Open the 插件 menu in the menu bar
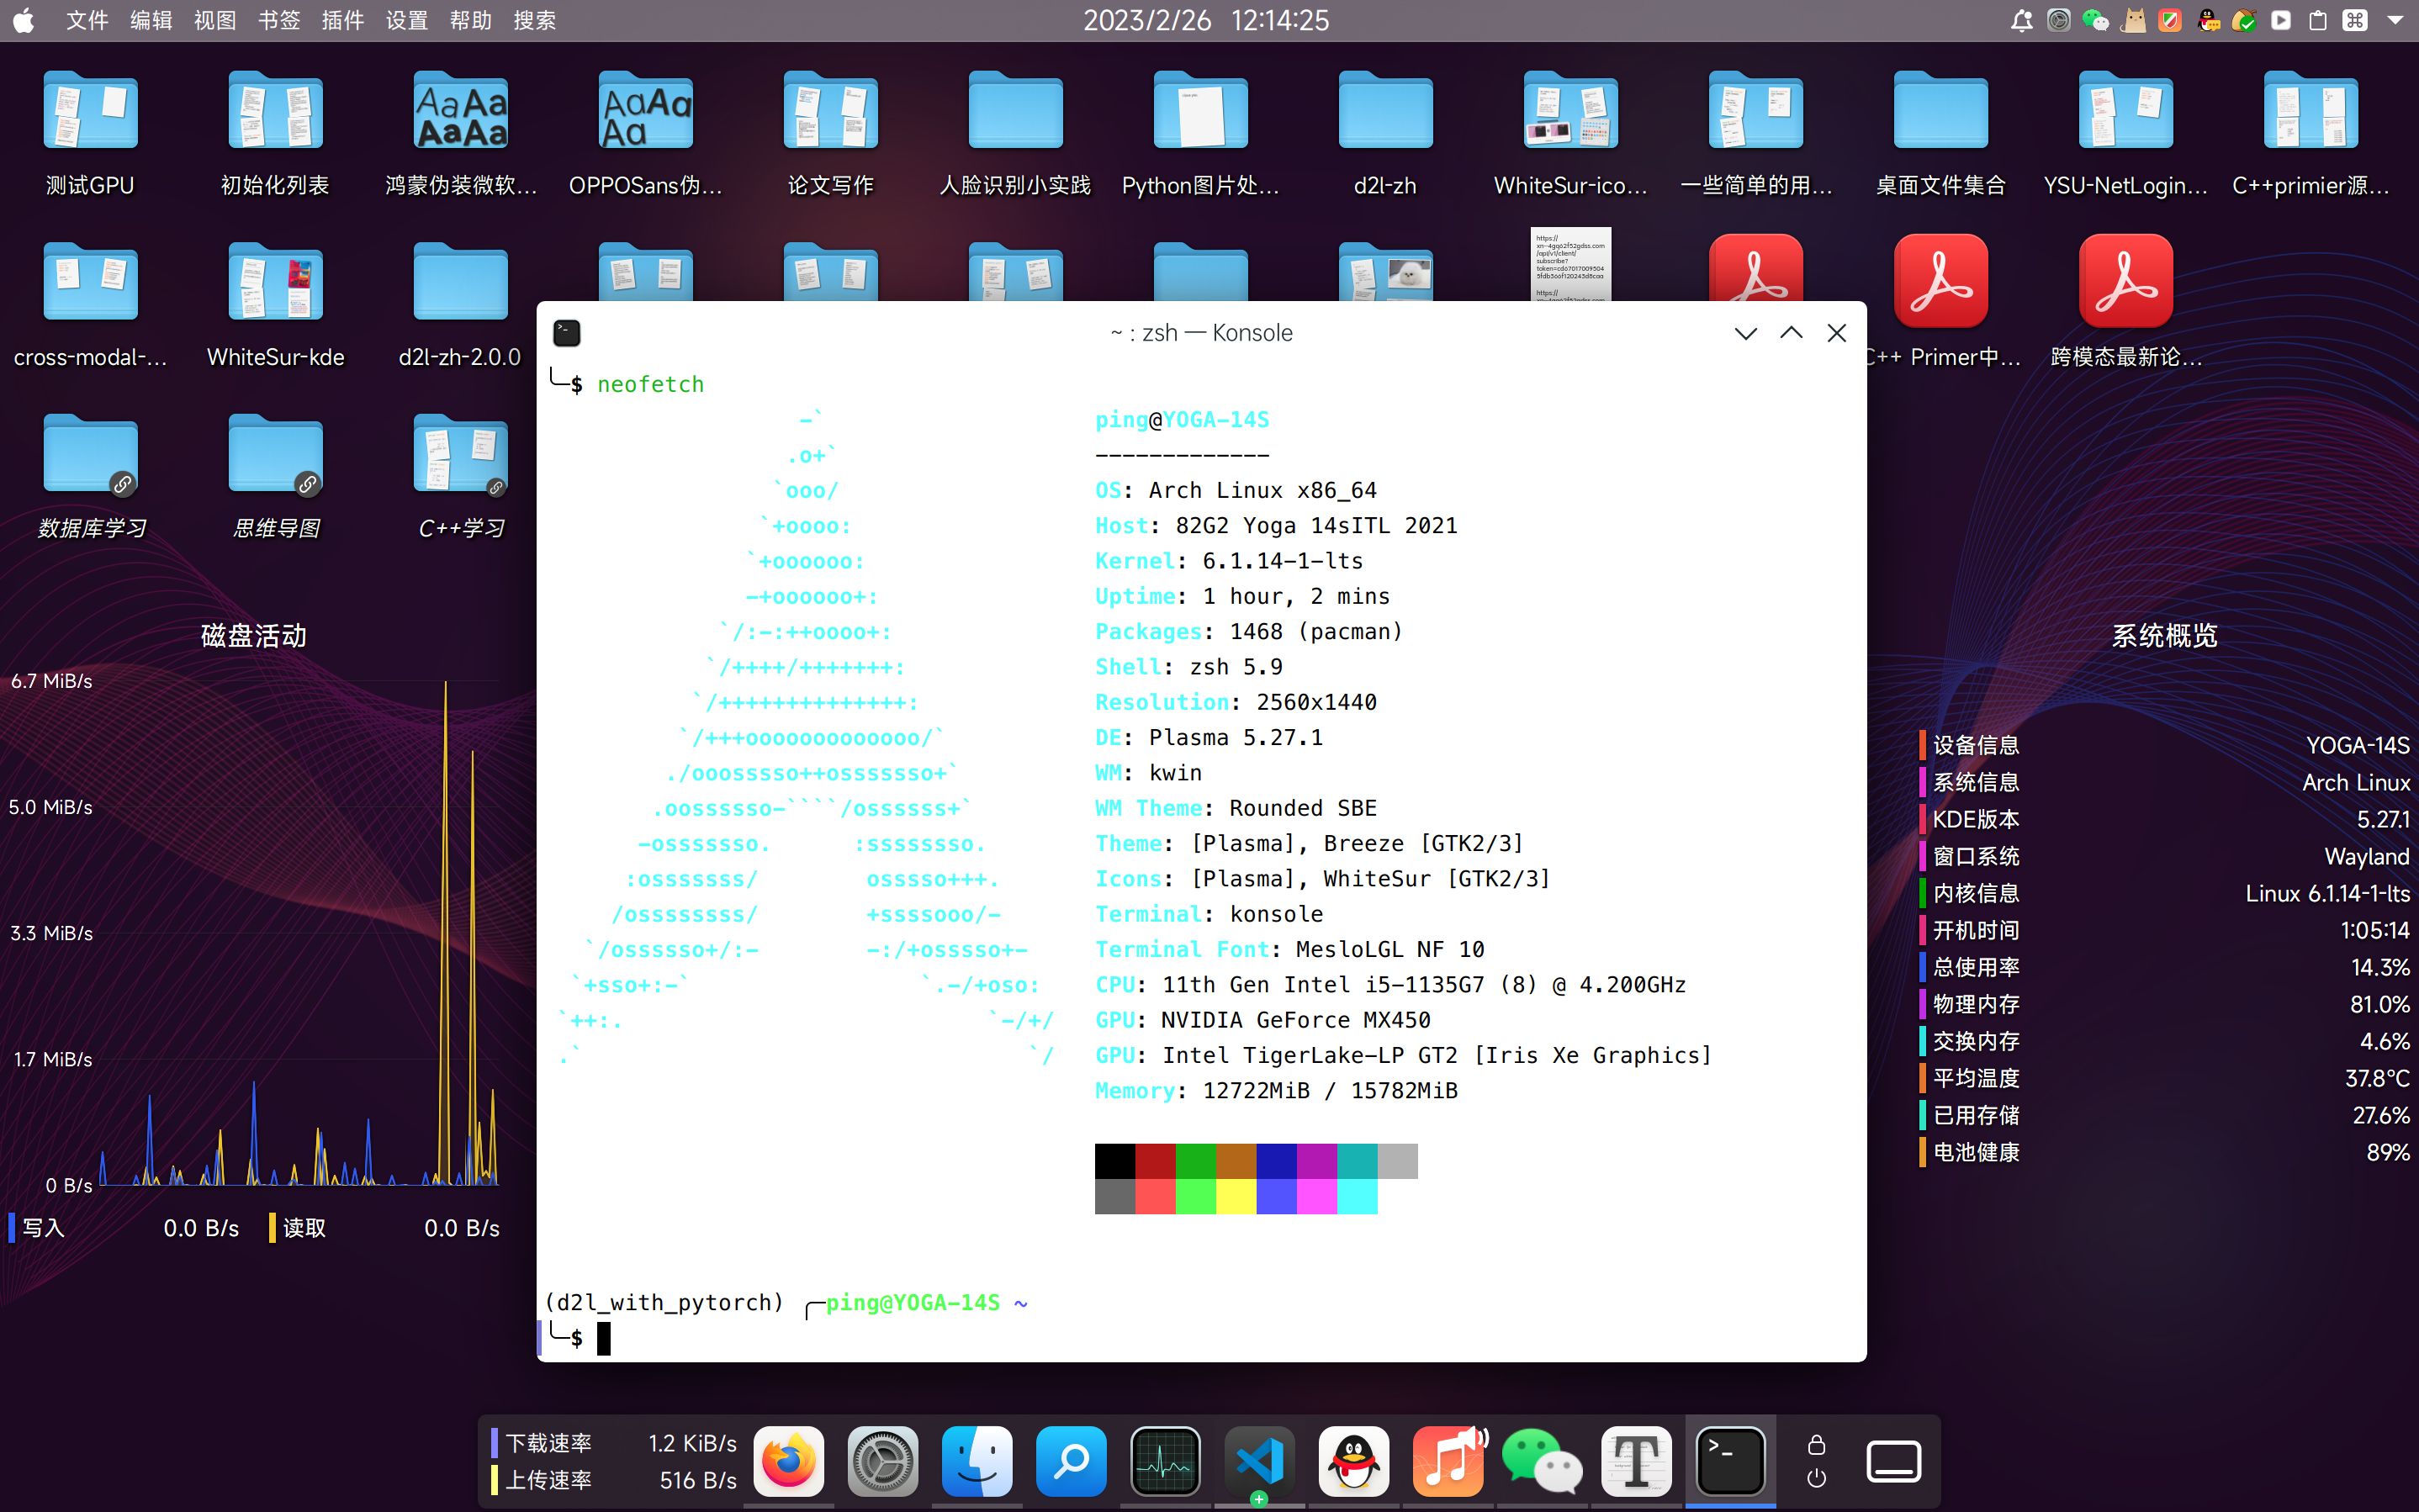The image size is (2419, 1512). [344, 20]
